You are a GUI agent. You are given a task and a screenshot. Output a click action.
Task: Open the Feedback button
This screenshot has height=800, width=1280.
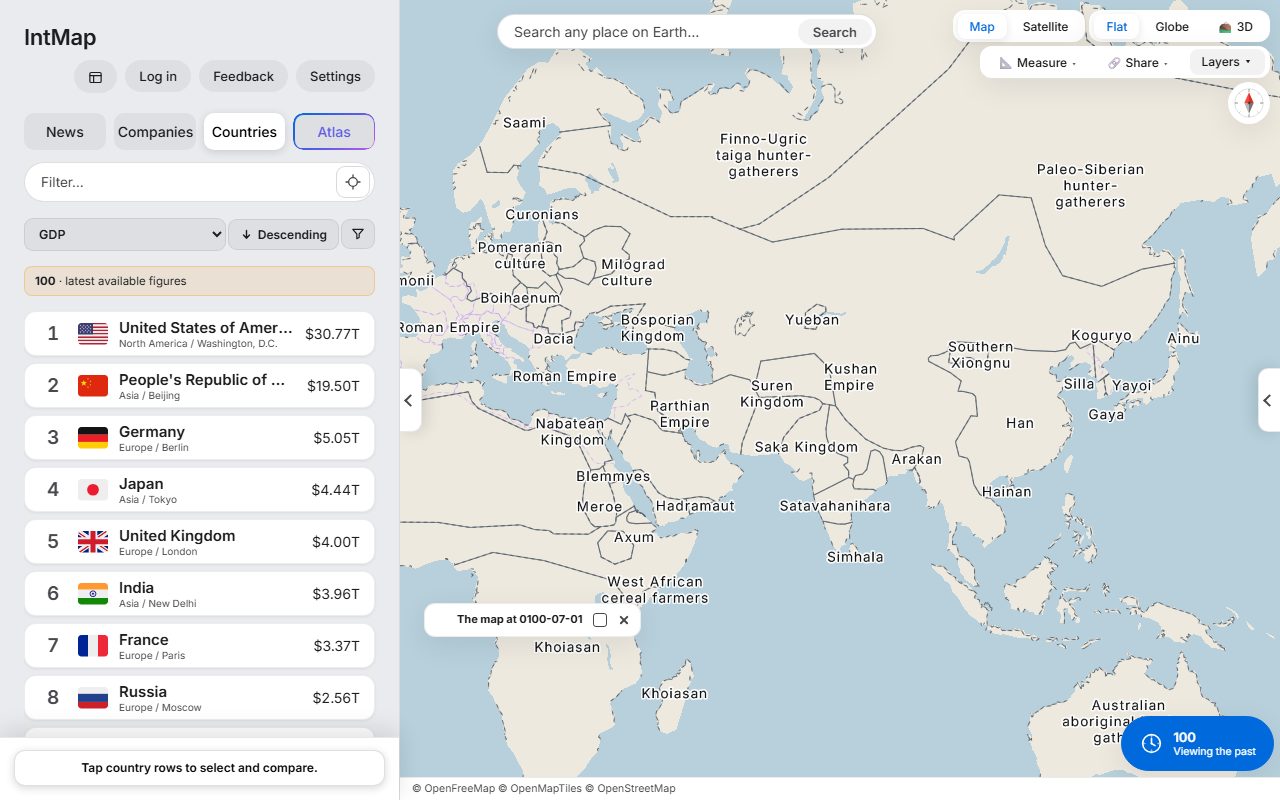(x=243, y=77)
